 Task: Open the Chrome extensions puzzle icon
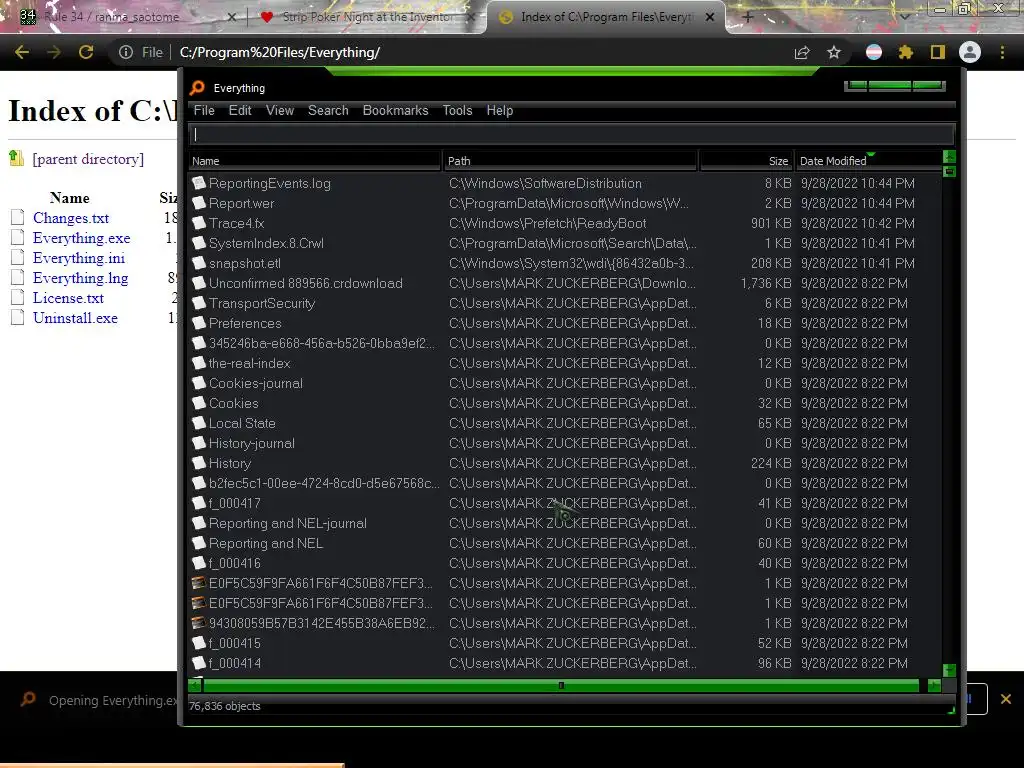coord(905,52)
